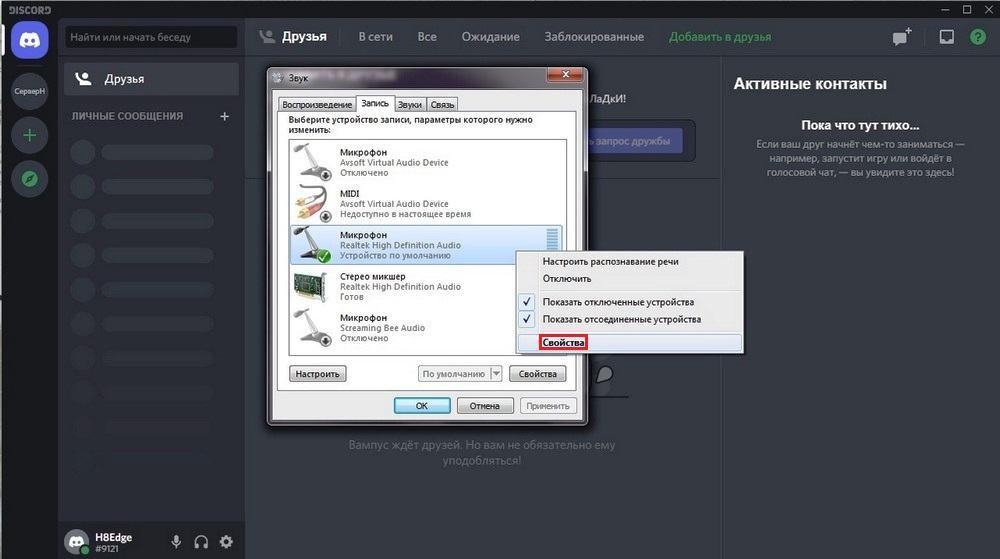Screen dimensions: 1000x559
Task: Open Discord inbox icon
Action: click(x=946, y=37)
